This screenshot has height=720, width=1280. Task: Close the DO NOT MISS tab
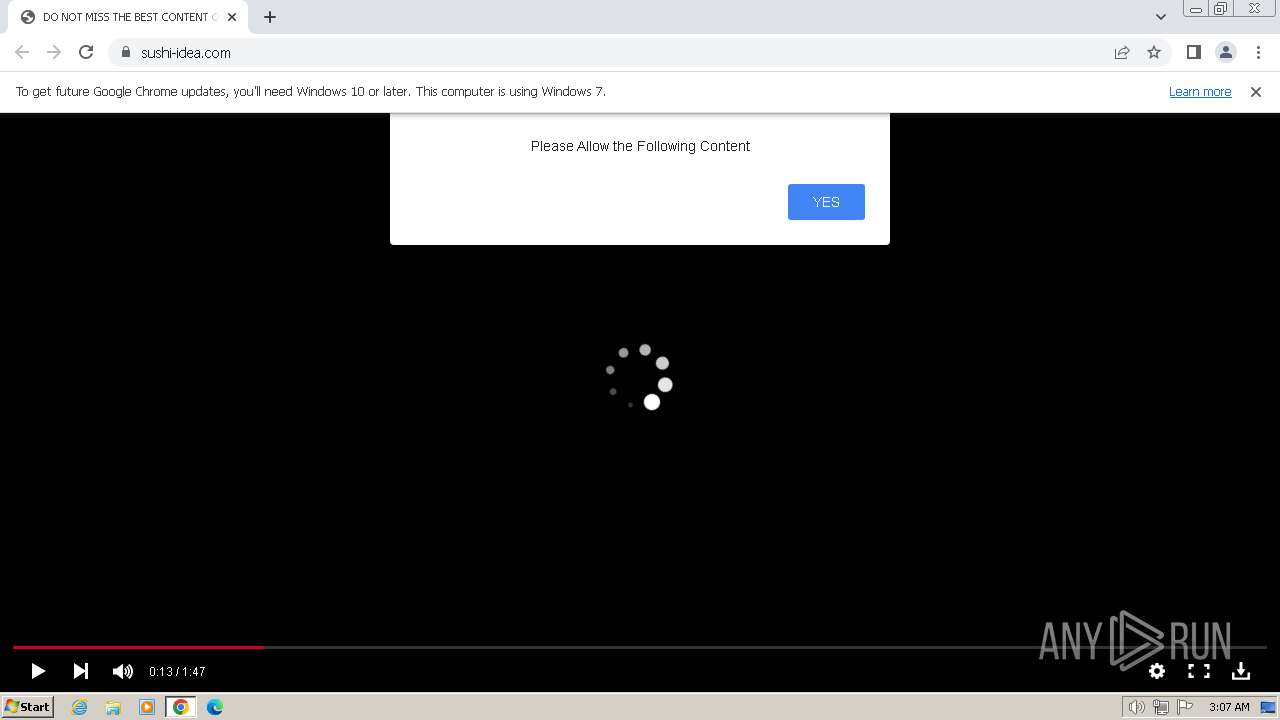click(x=232, y=17)
